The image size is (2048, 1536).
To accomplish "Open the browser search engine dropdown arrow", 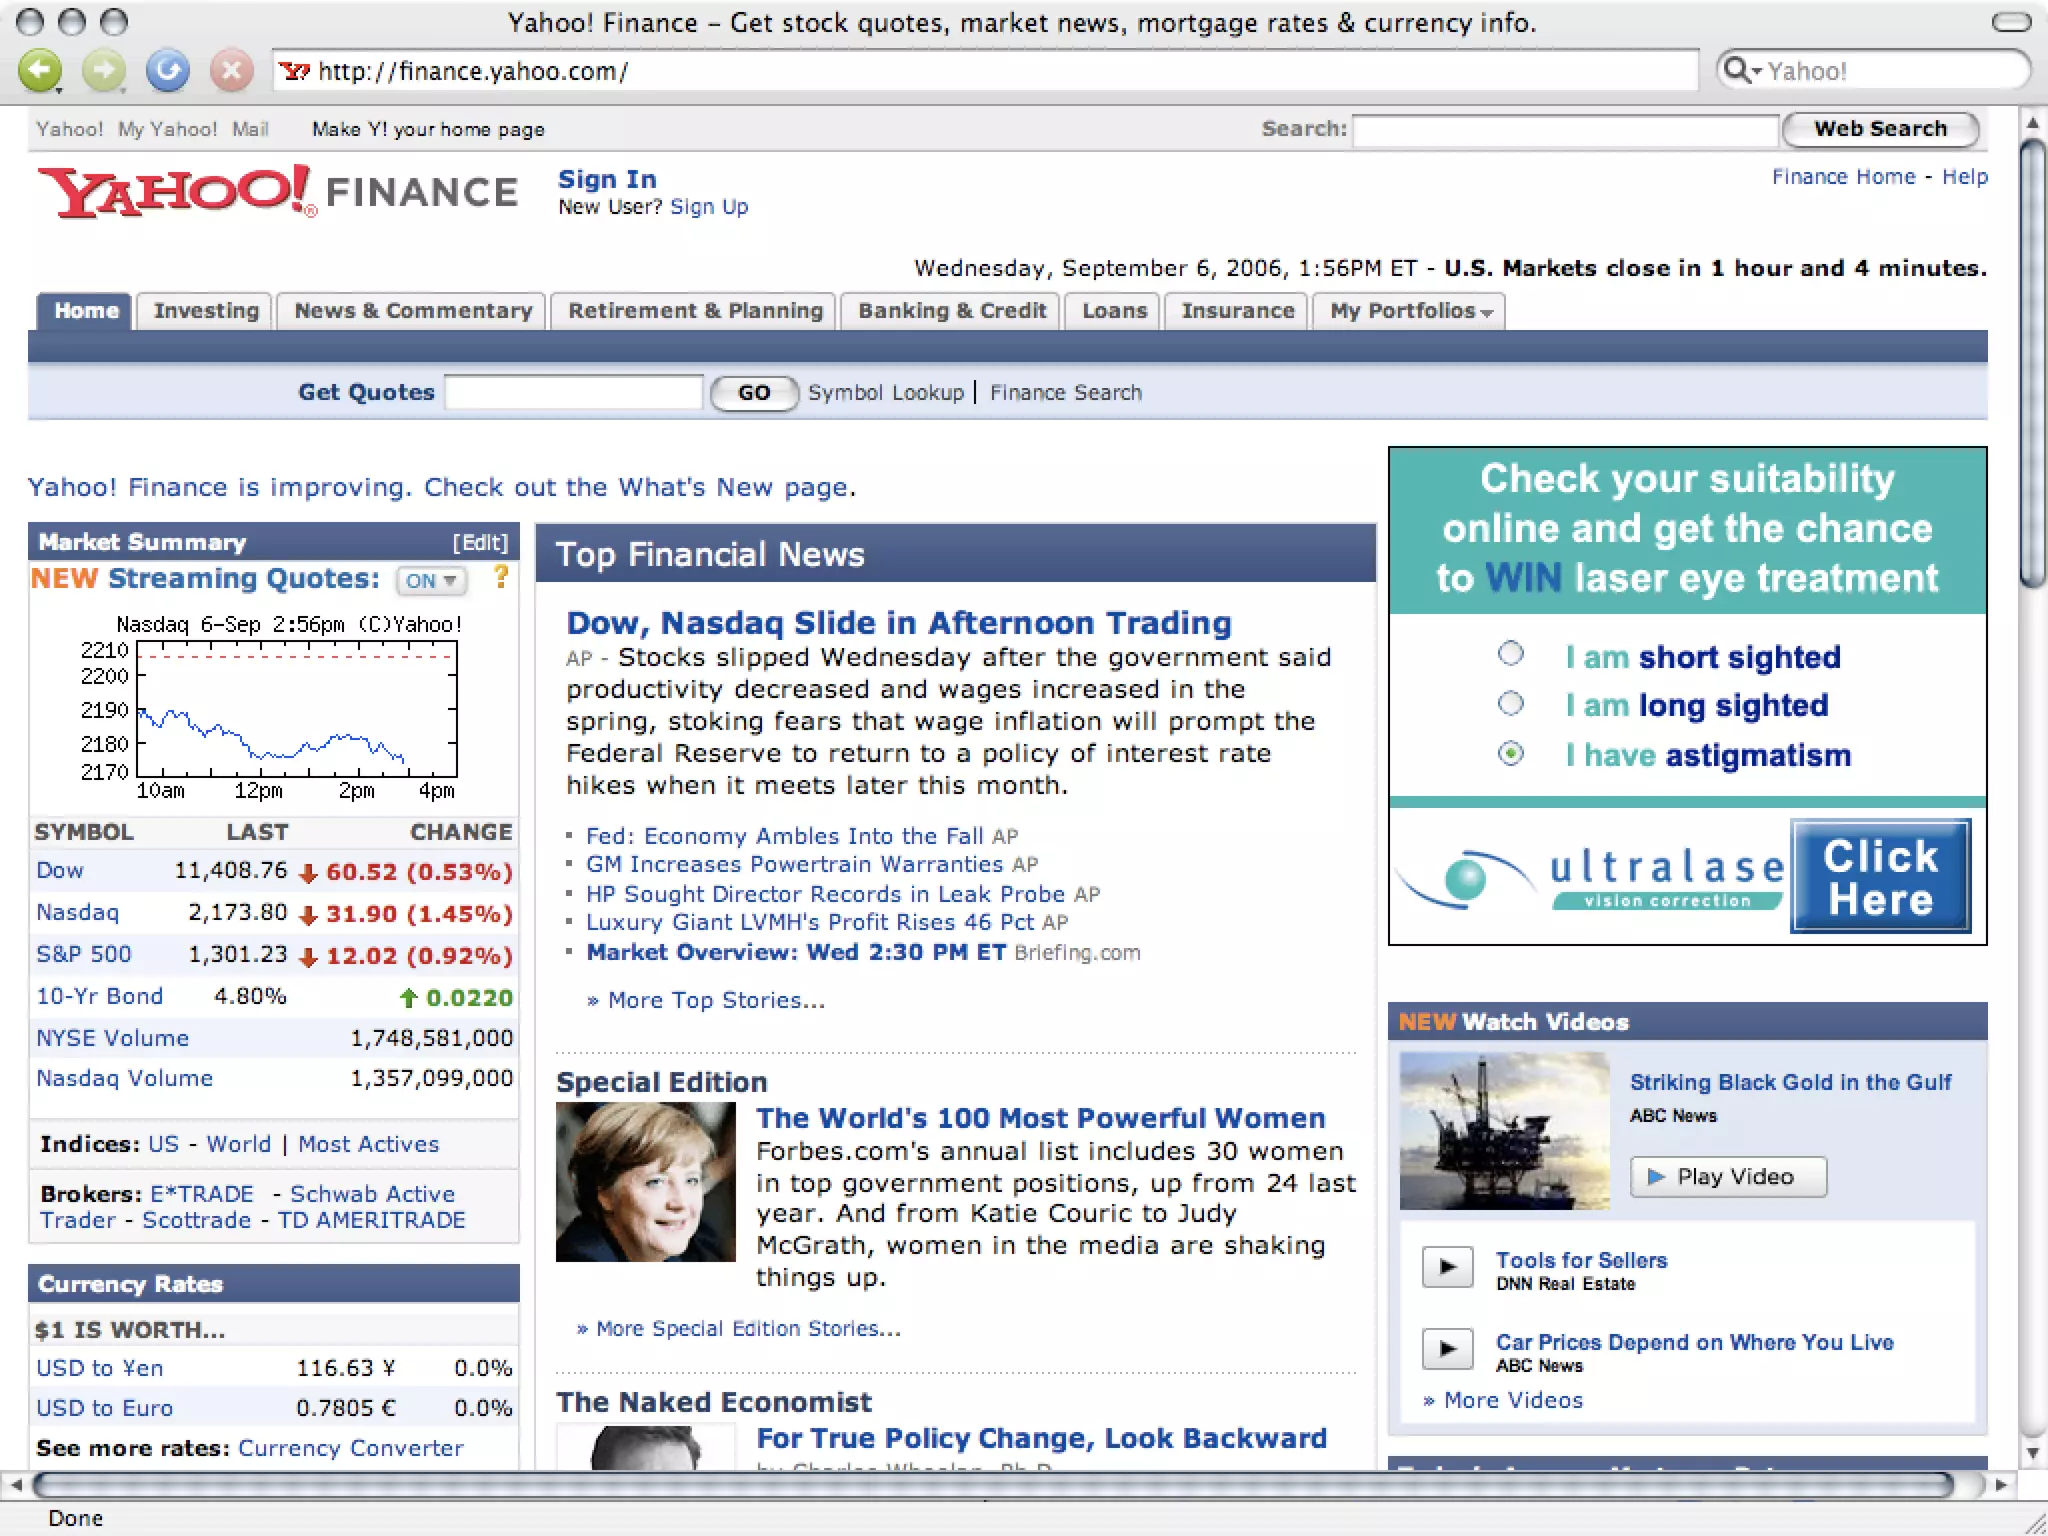I will pyautogui.click(x=1756, y=73).
